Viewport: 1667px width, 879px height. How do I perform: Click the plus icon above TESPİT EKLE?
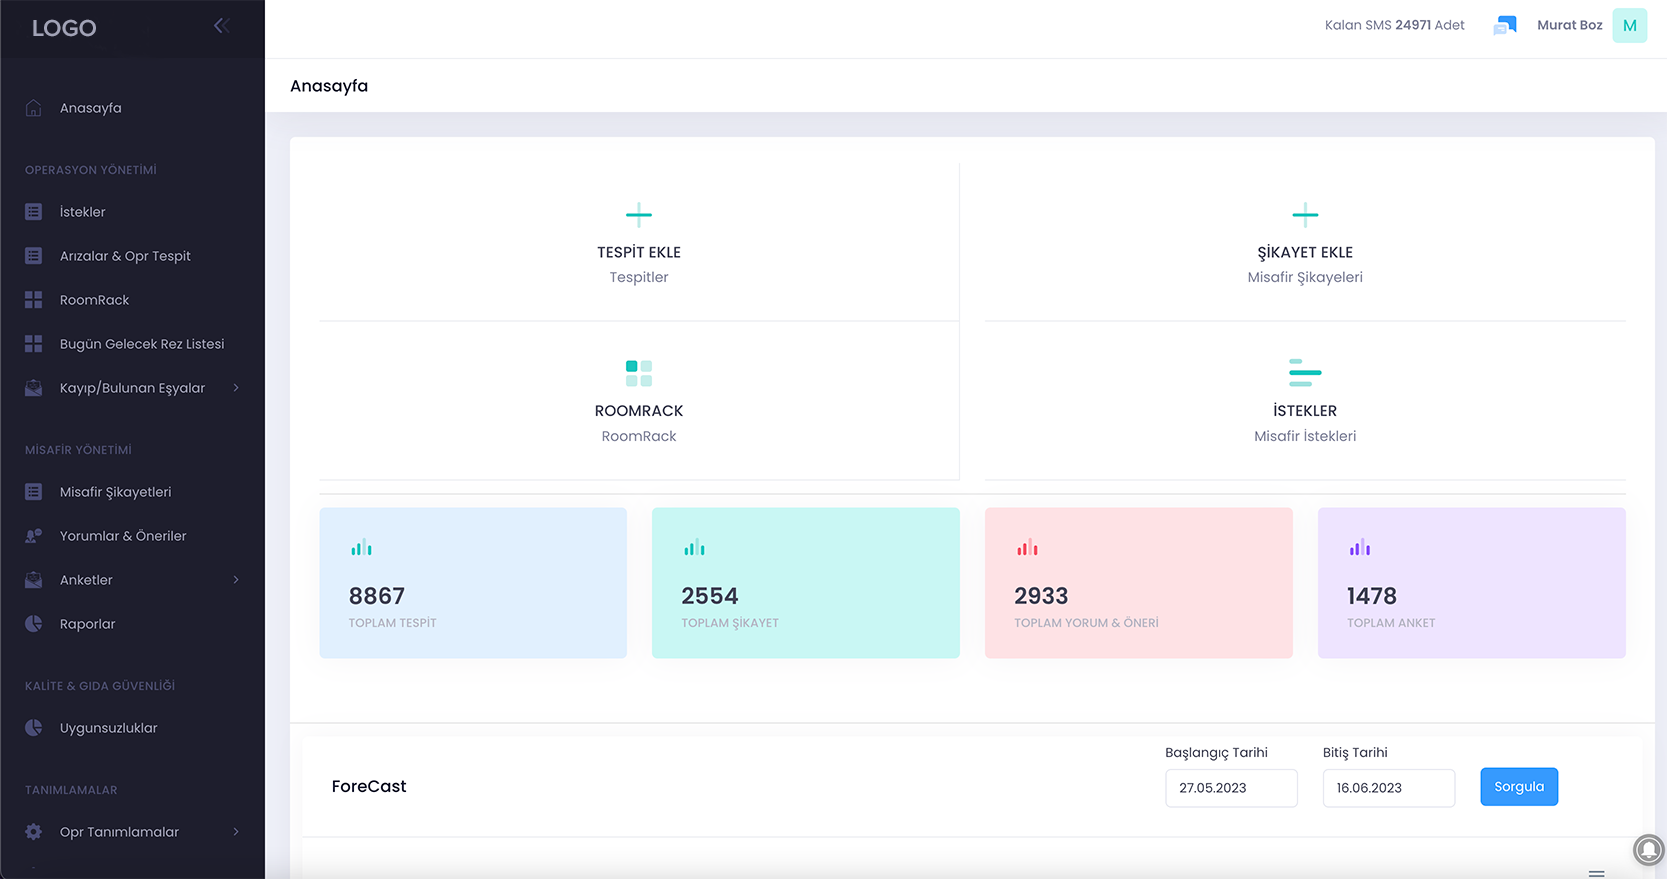(639, 214)
